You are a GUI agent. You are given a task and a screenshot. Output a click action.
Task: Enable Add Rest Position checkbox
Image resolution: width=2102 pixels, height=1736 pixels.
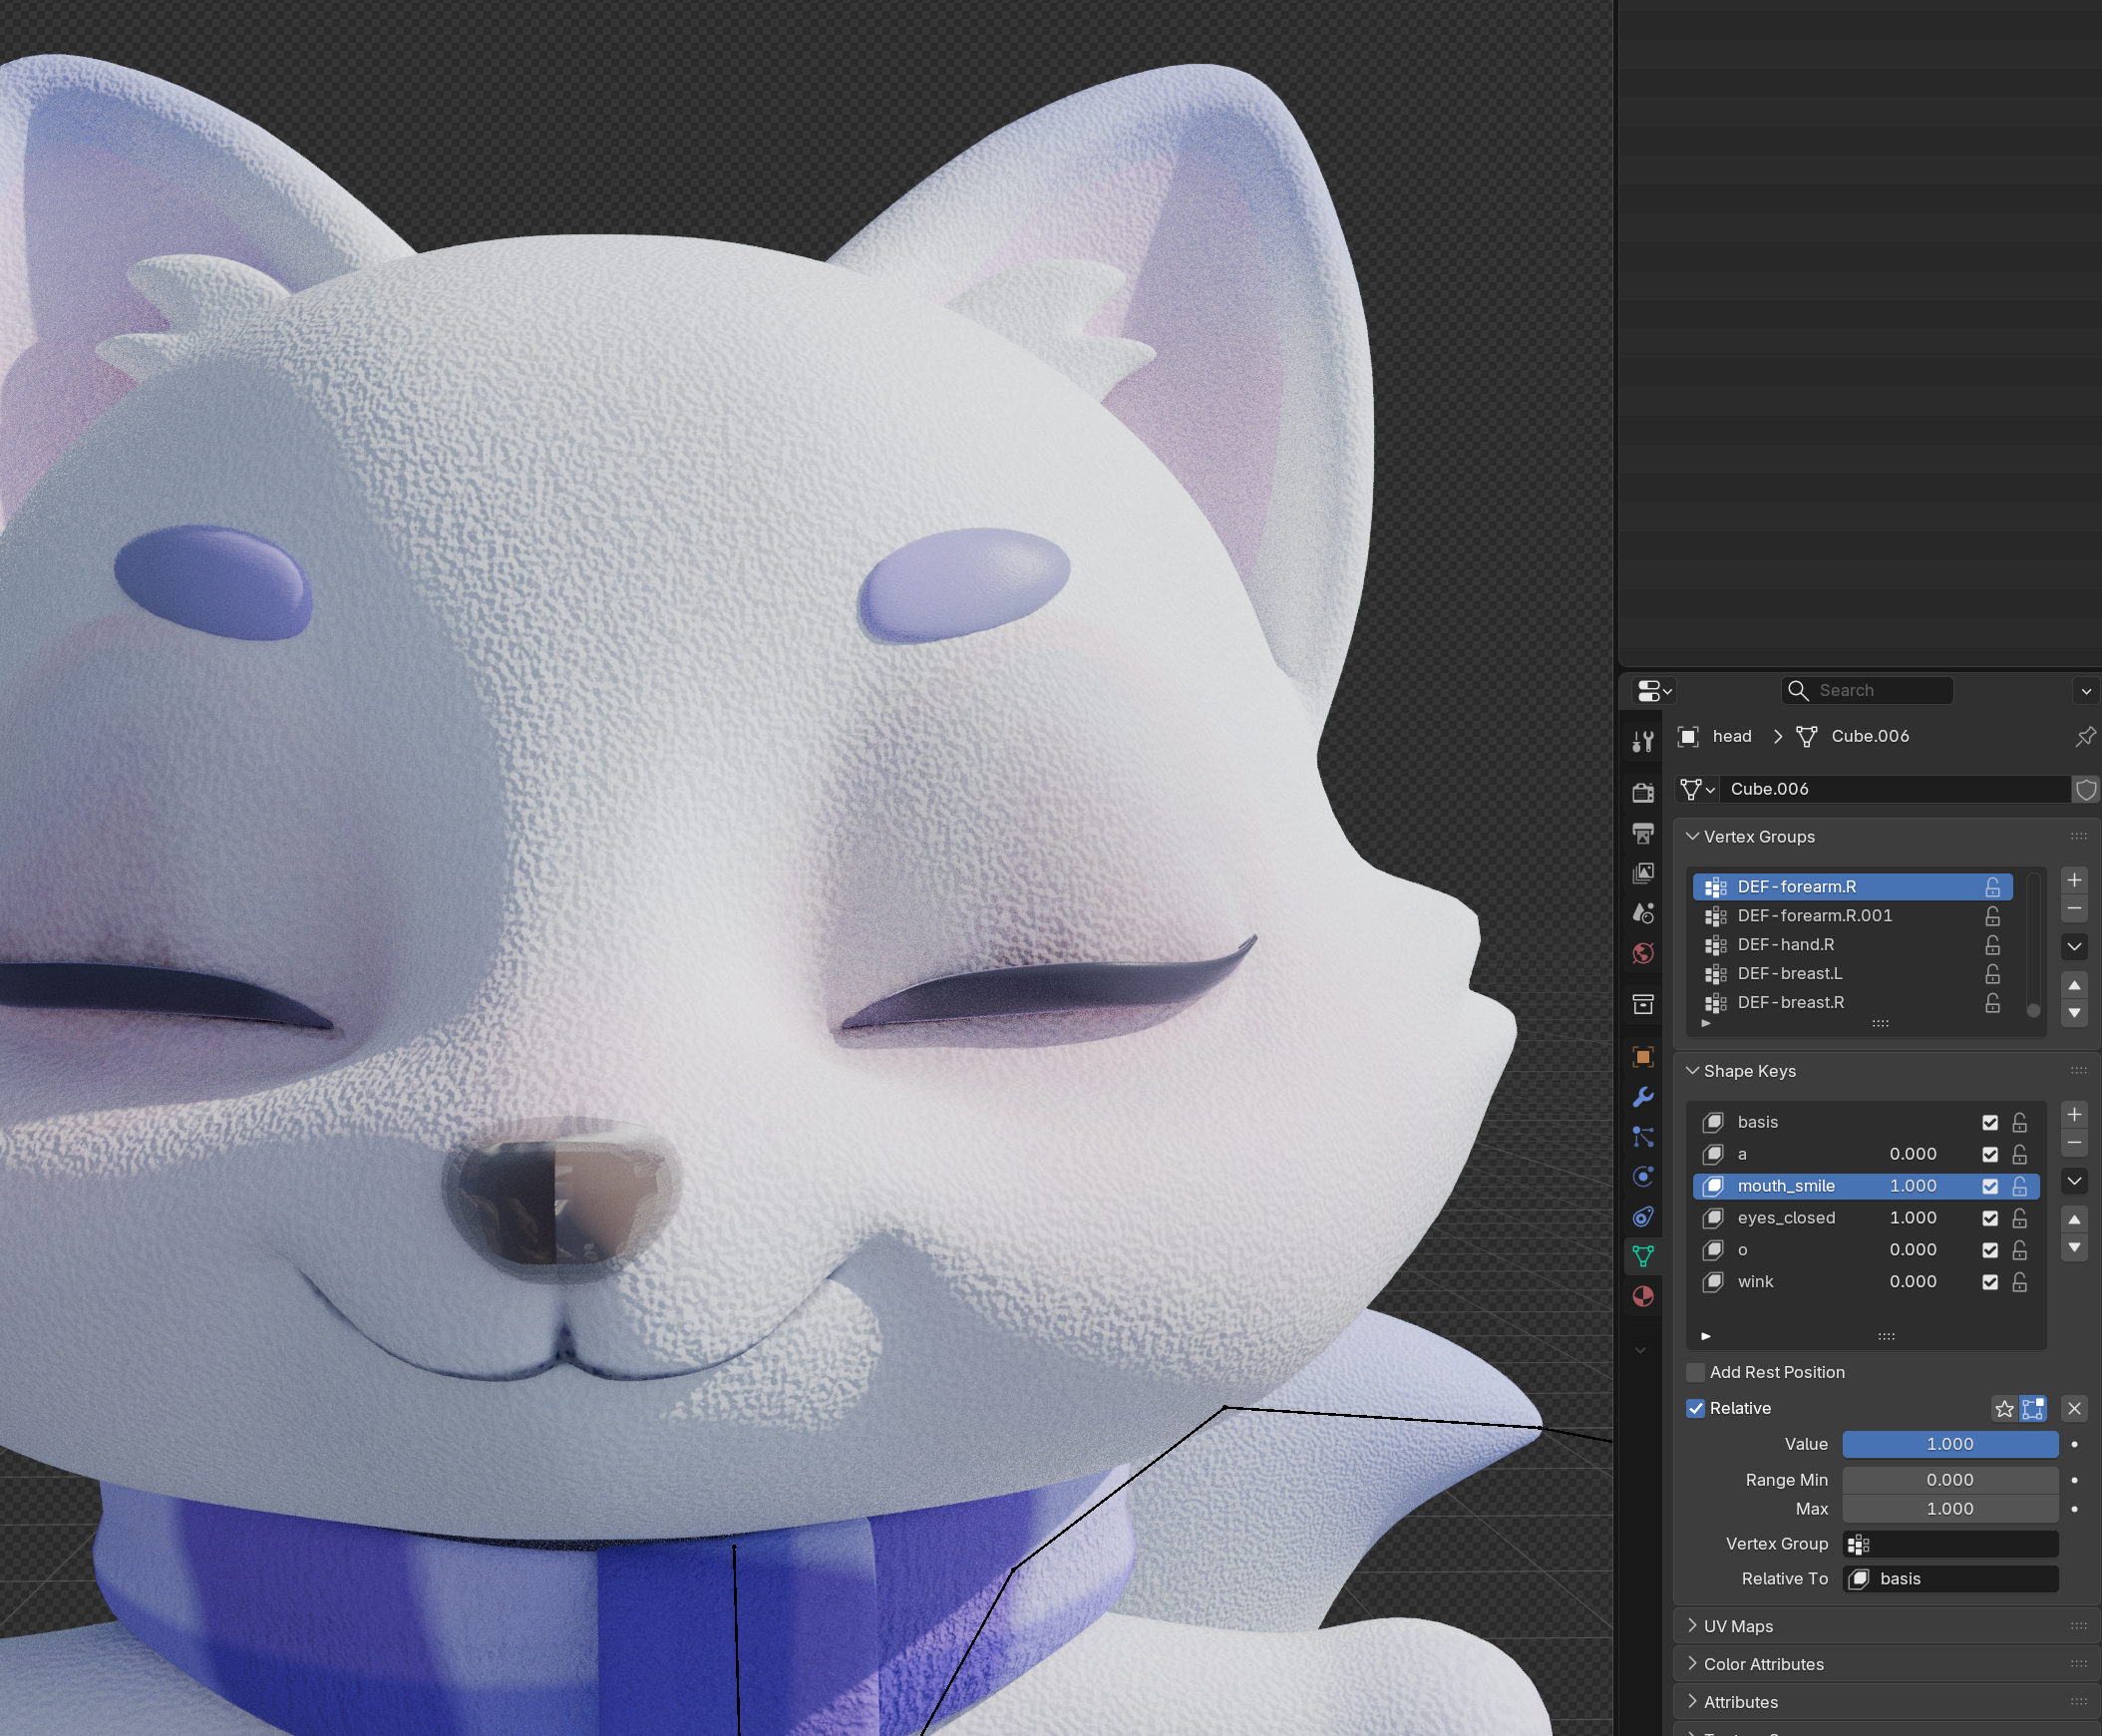point(1696,1373)
